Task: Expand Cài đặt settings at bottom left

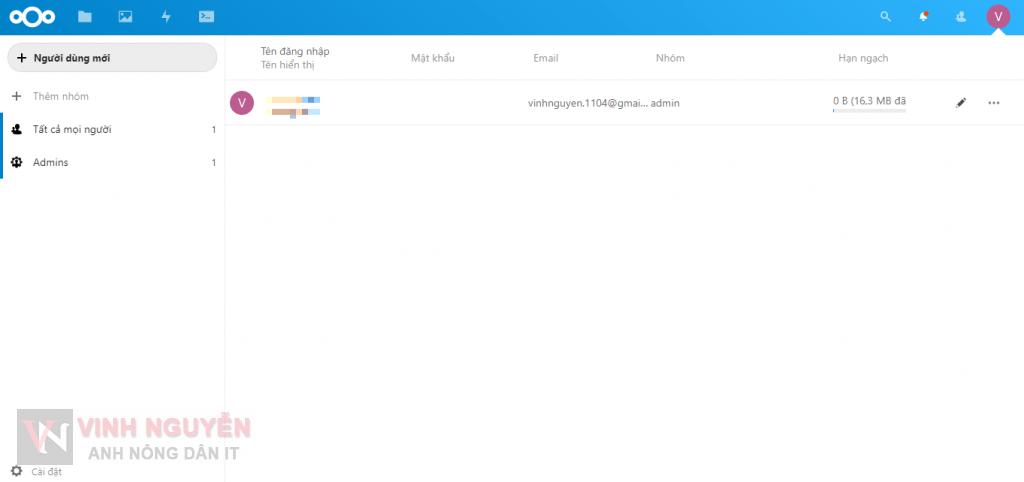Action: click(x=38, y=471)
